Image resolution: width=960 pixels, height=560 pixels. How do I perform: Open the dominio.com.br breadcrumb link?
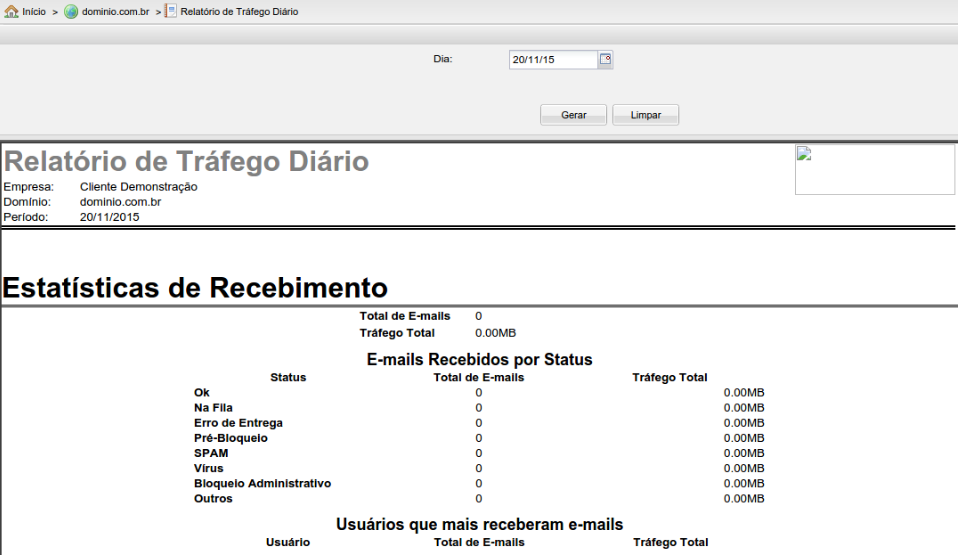116,12
